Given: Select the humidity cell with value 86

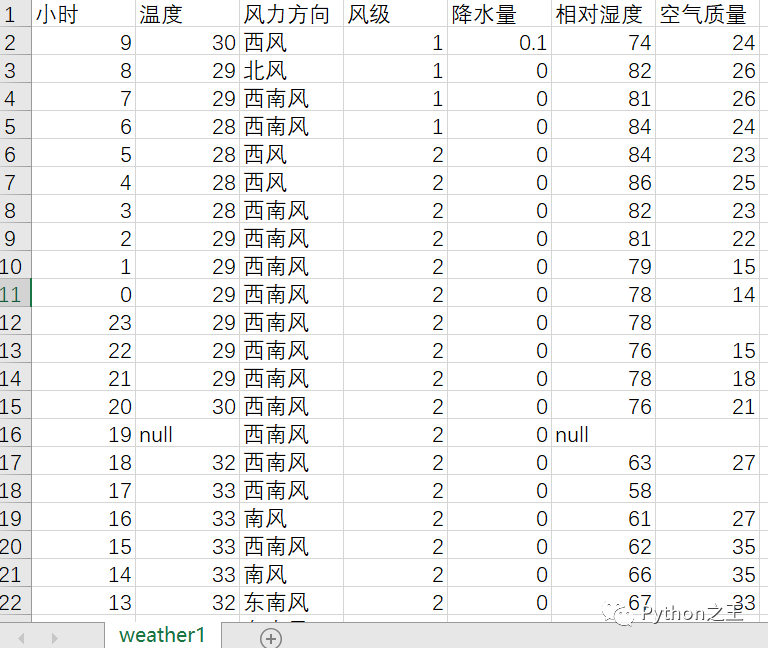Looking at the screenshot, I should tap(603, 183).
